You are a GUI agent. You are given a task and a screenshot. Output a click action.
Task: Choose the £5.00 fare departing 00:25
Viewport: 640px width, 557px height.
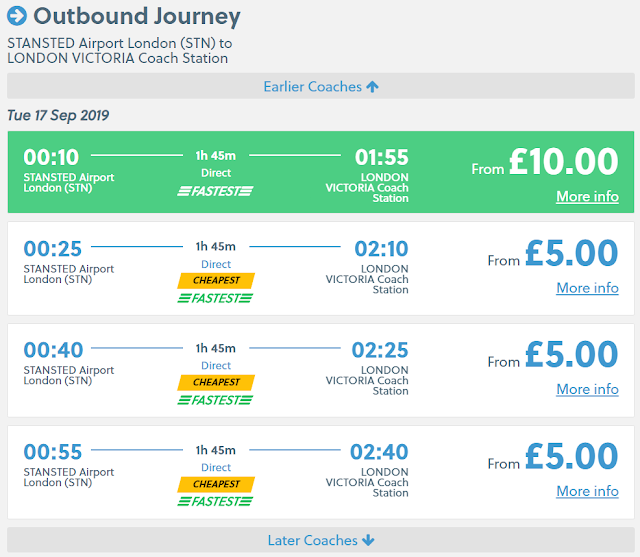click(x=571, y=255)
